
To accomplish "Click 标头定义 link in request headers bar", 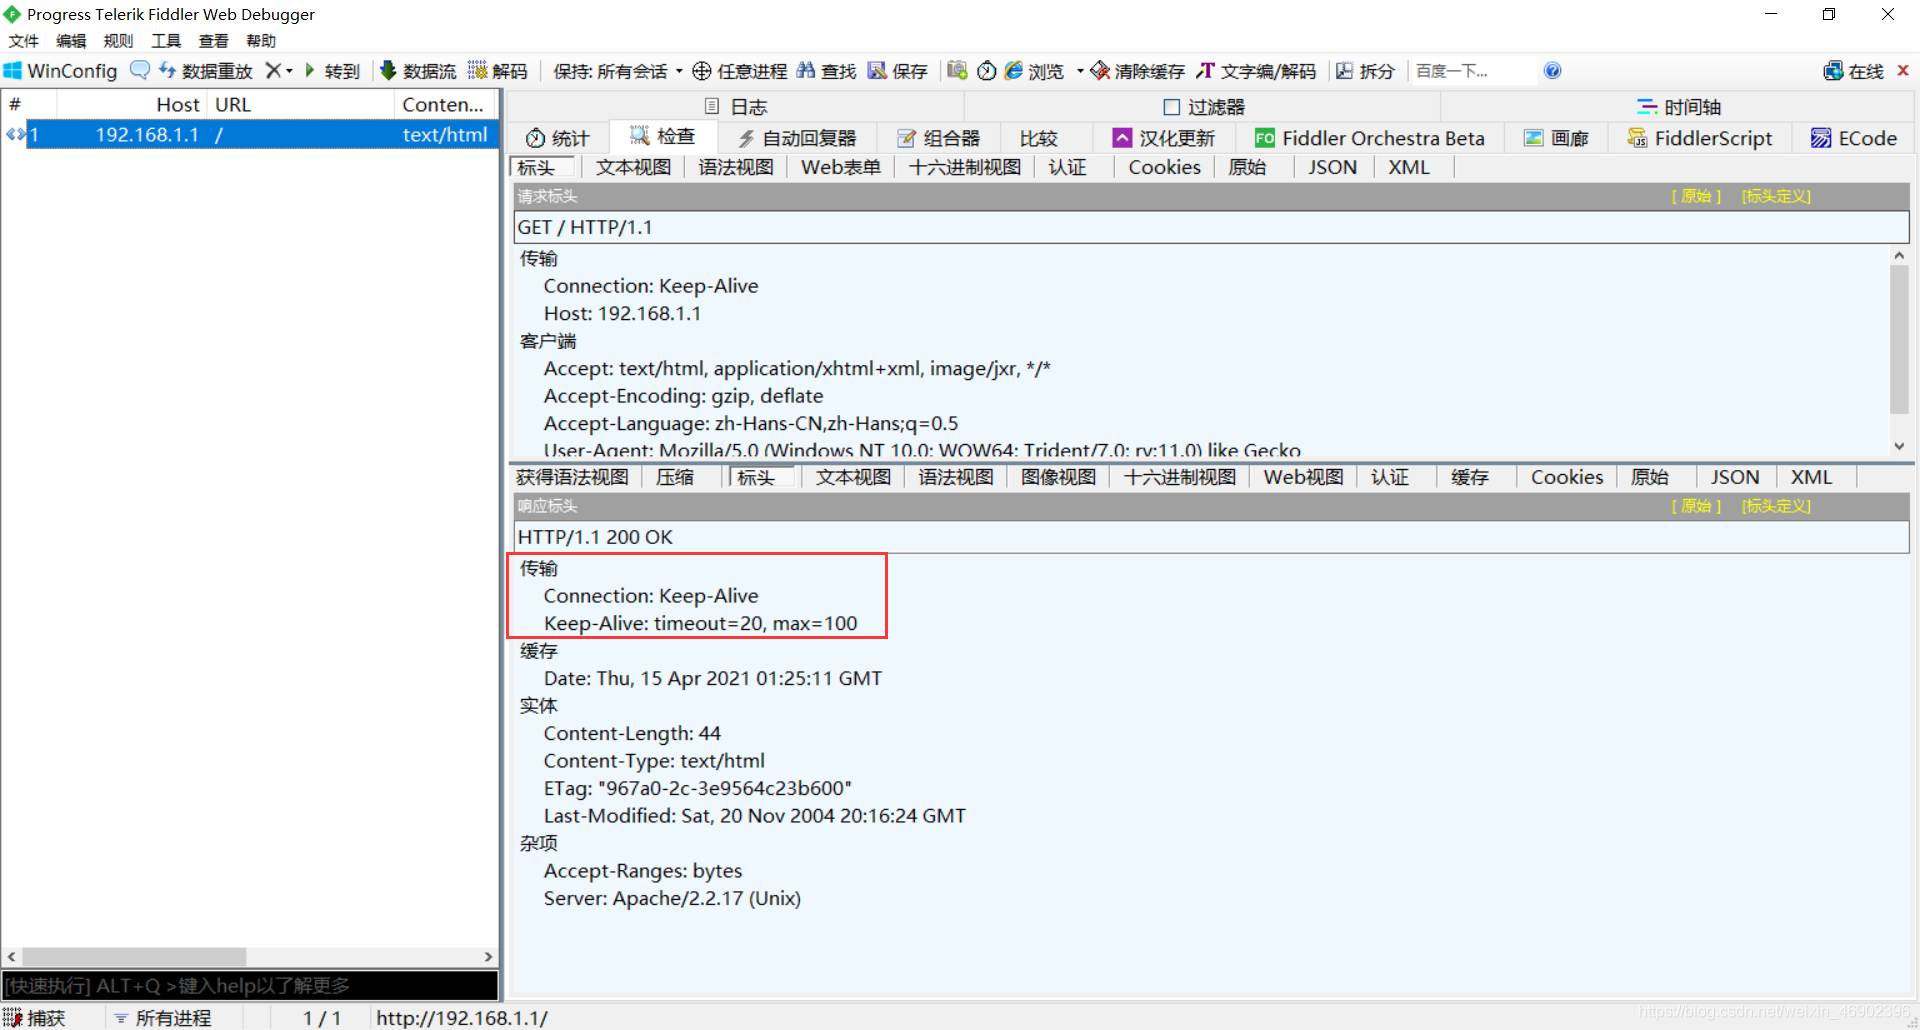I will tap(1776, 196).
